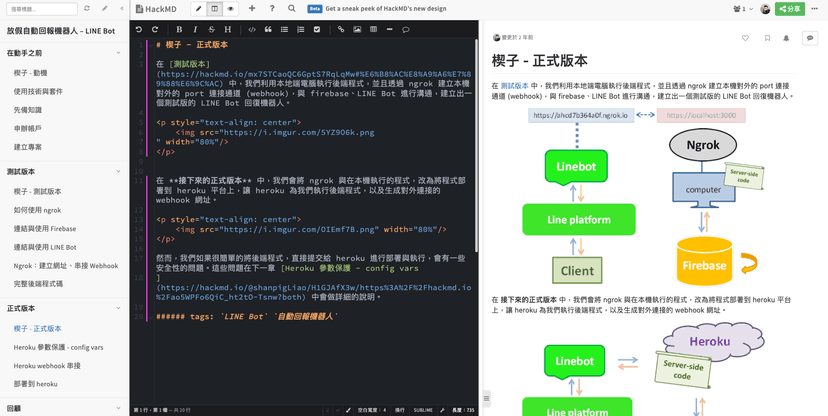The height and width of the screenshot is (416, 828).
Task: Click the brush icon in the status bar
Action: coord(348,410)
